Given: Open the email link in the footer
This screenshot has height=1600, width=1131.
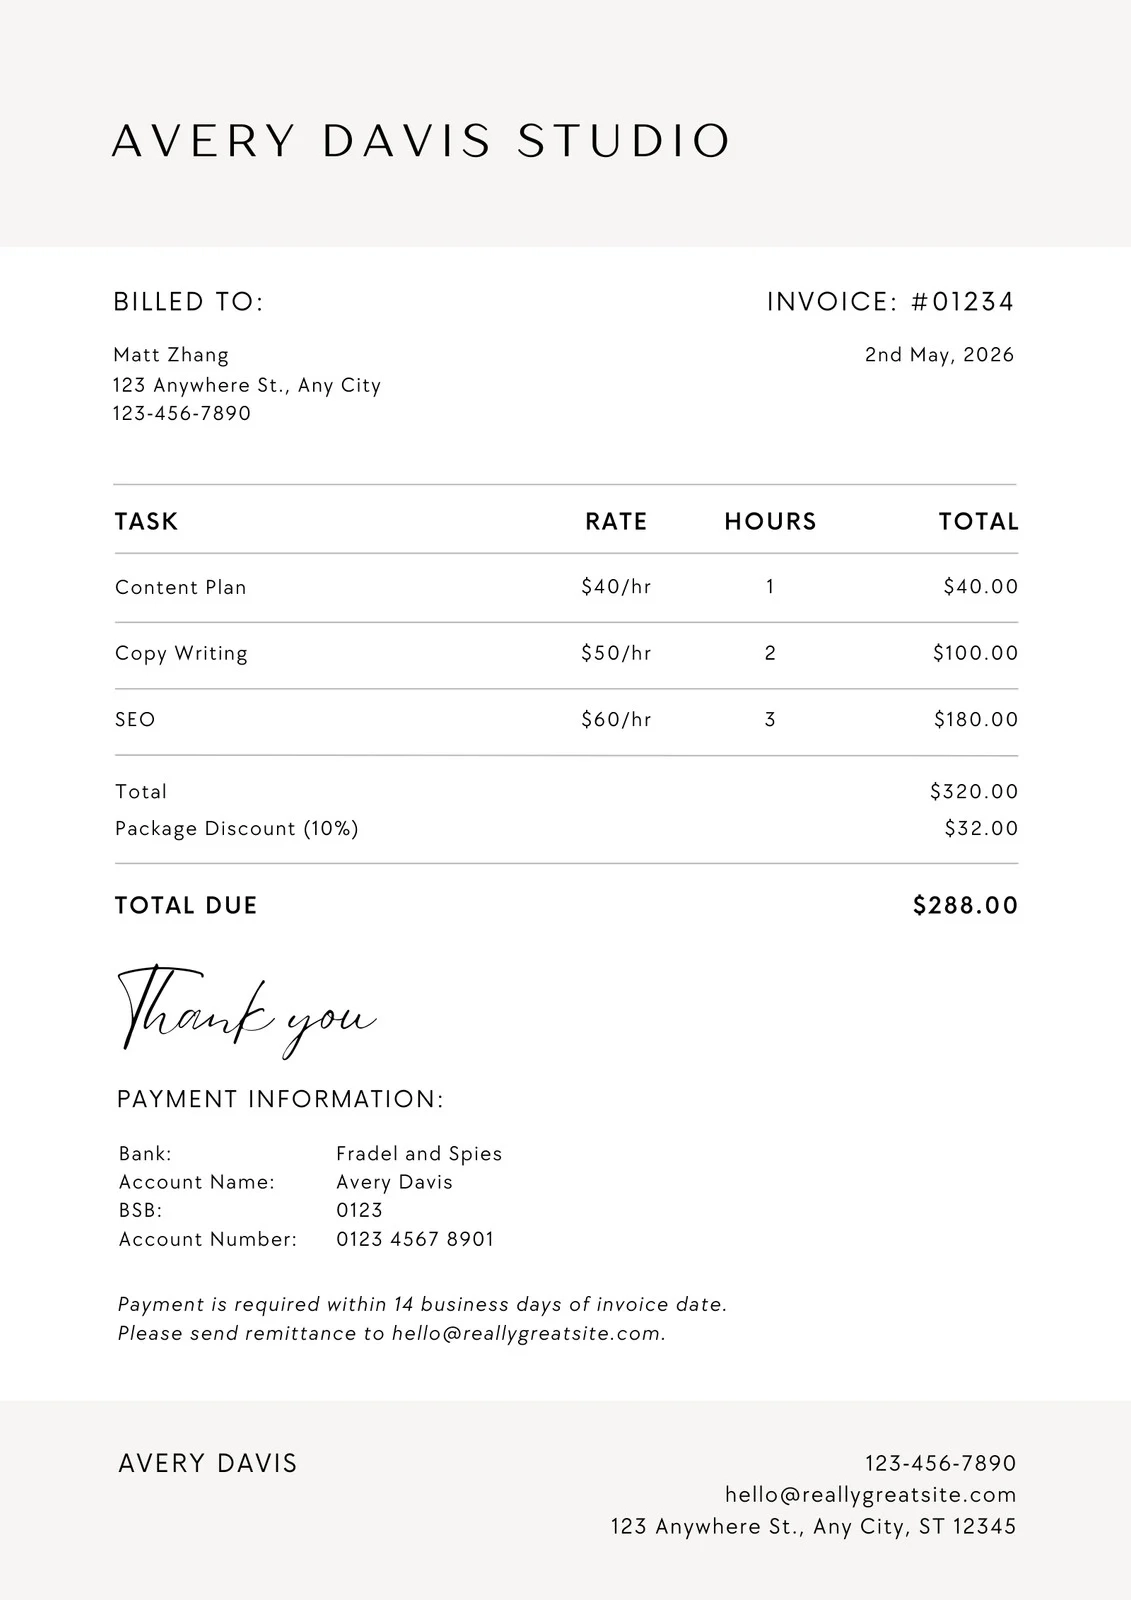Looking at the screenshot, I should click(x=870, y=1495).
